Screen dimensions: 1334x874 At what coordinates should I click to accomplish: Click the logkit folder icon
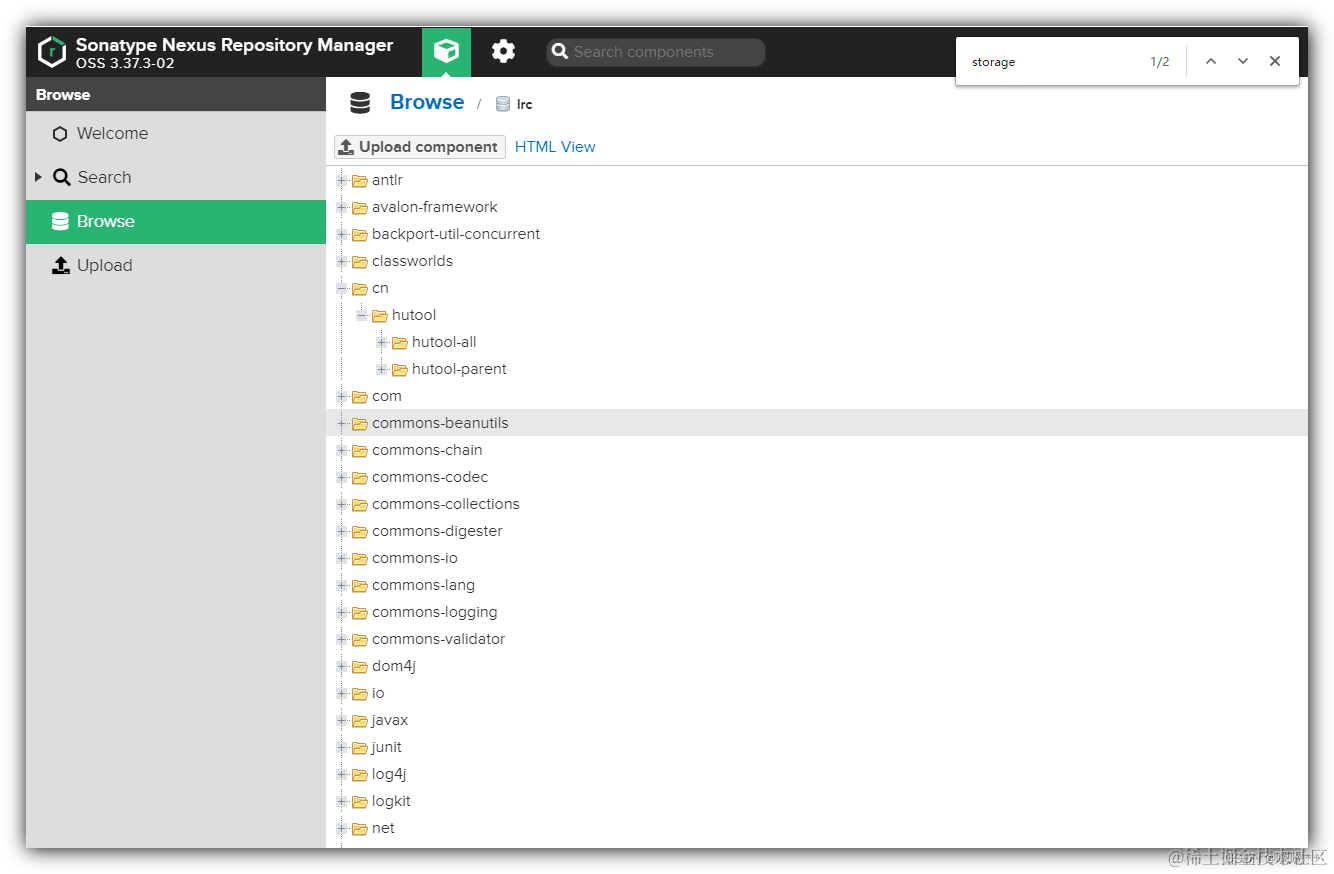pos(360,802)
